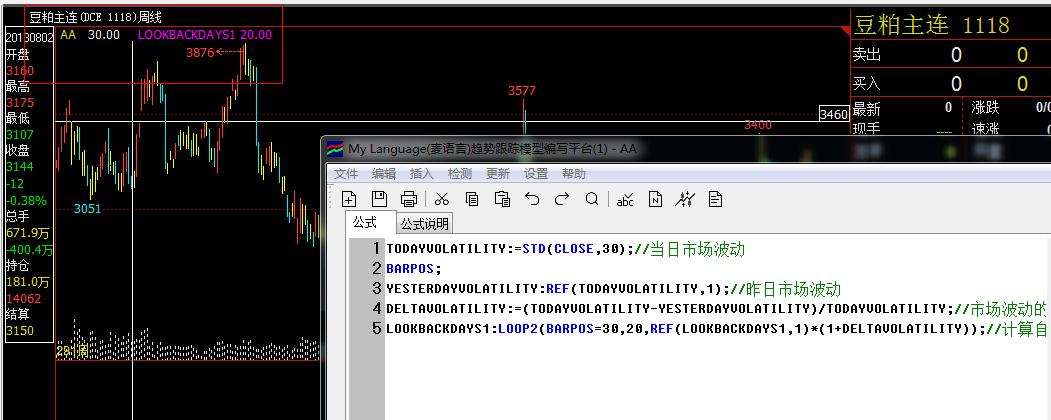Click the abc syntax check icon
The height and width of the screenshot is (420, 1051).
[x=625, y=199]
